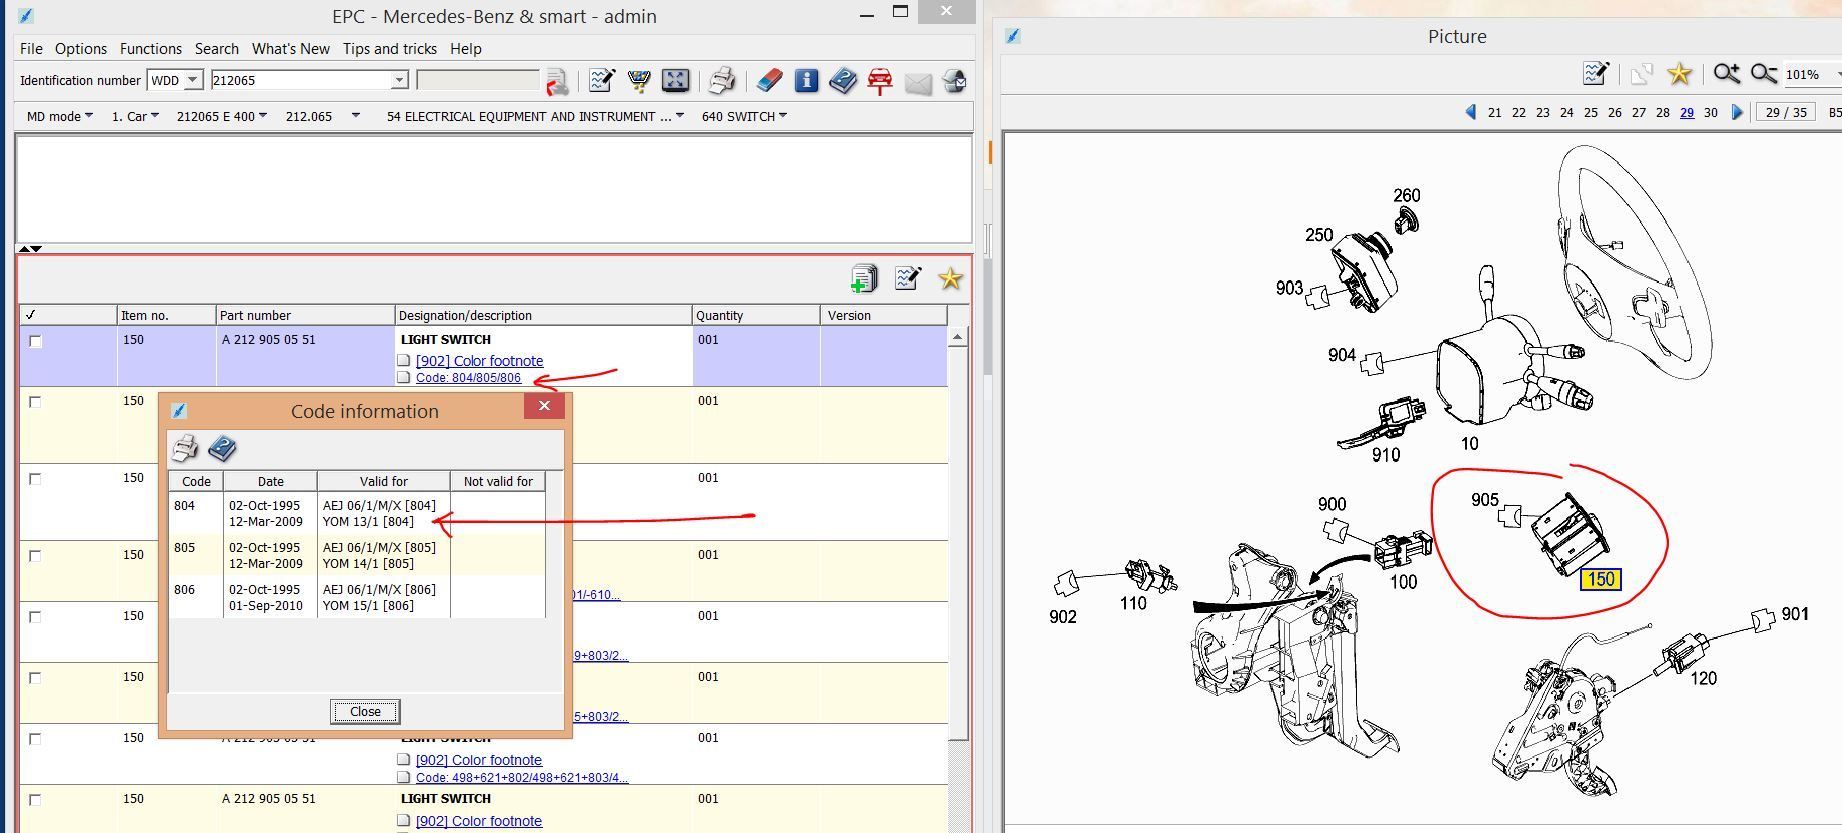Open the MD mode dropdown
The width and height of the screenshot is (1842, 833).
[x=60, y=116]
